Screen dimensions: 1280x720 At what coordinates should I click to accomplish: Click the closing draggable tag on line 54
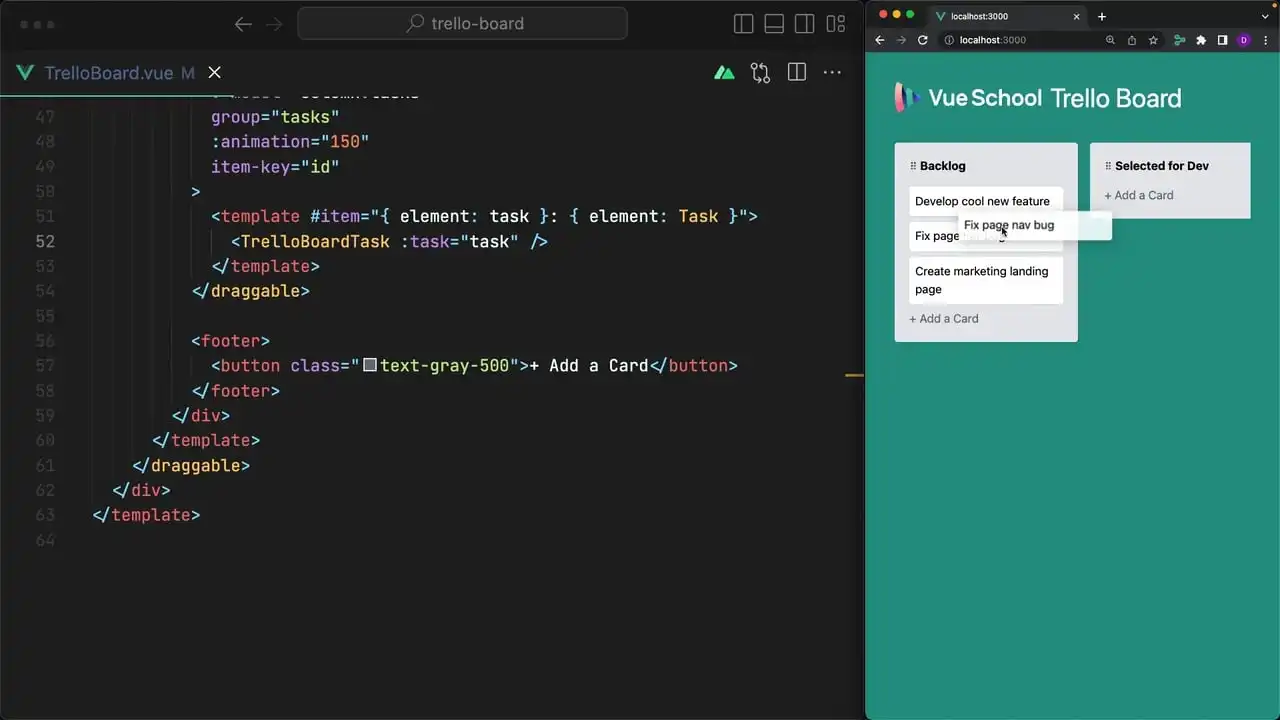click(251, 291)
